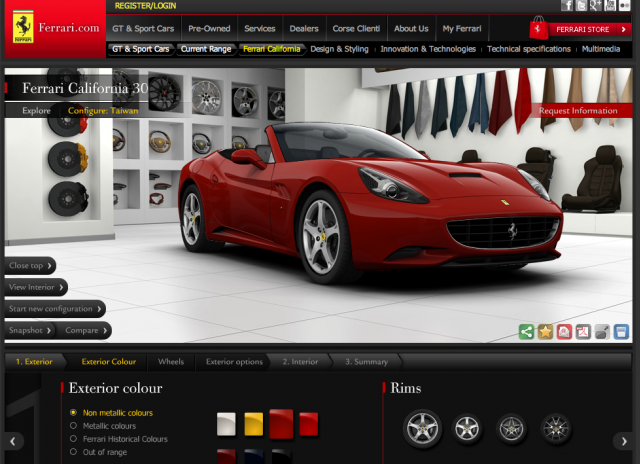The image size is (640, 464).
Task: Click the REGISTER/LOGIN link
Action: pos(145,6)
